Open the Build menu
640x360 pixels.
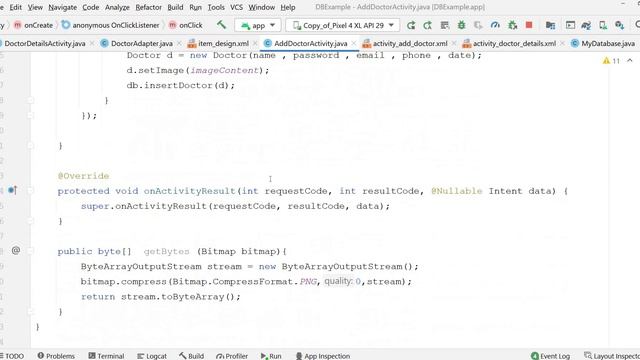(x=175, y=7)
